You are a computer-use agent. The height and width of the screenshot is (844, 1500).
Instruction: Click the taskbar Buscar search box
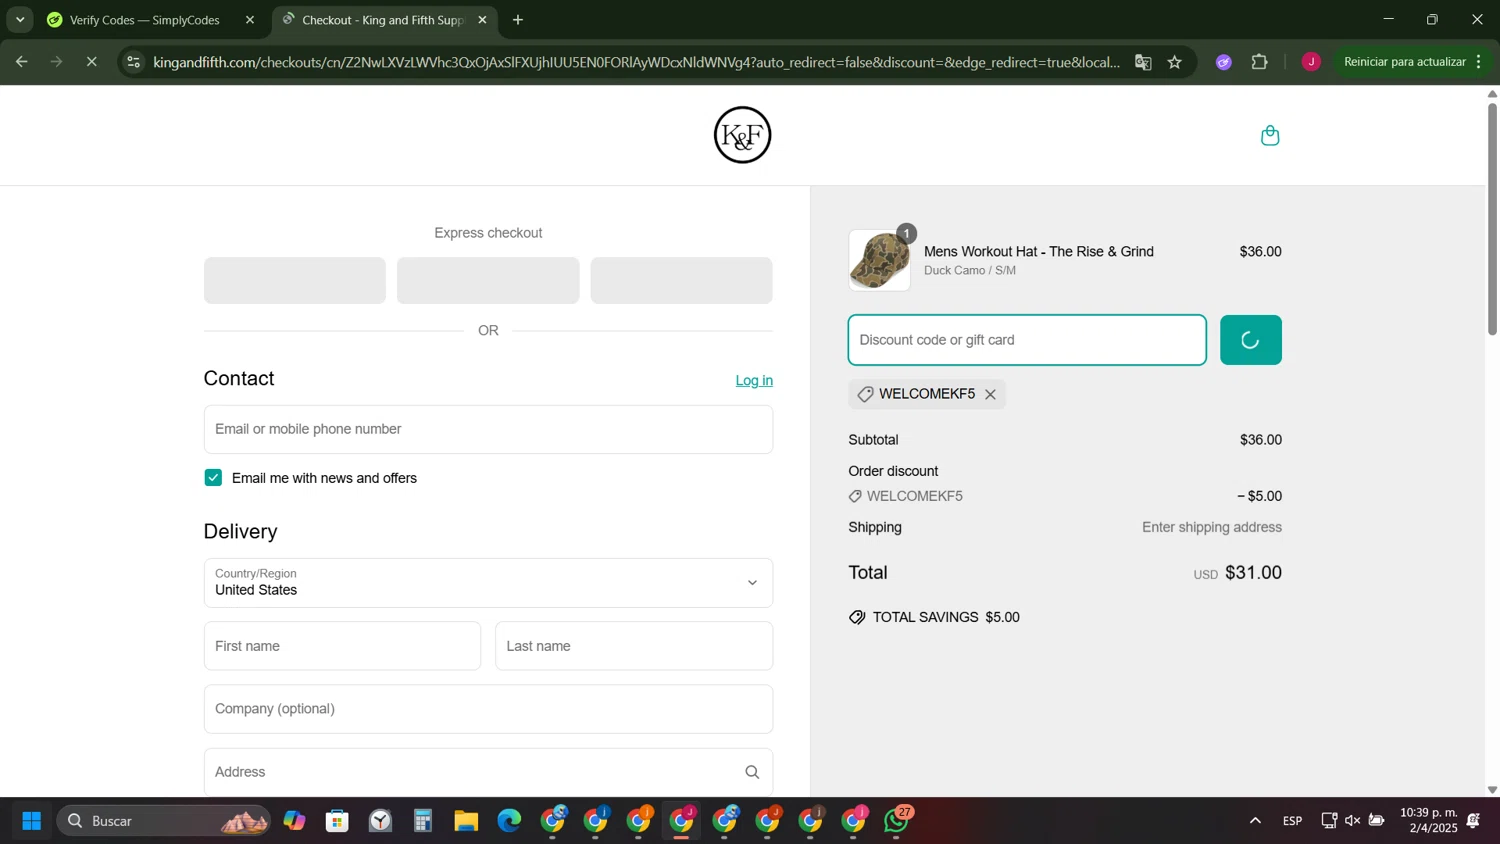(164, 821)
